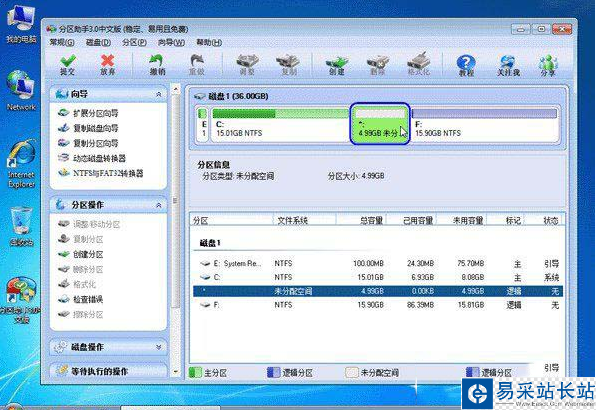Select the highlighted 未分配空间 row
Image resolution: width=596 pixels, height=410 pixels.
(378, 291)
